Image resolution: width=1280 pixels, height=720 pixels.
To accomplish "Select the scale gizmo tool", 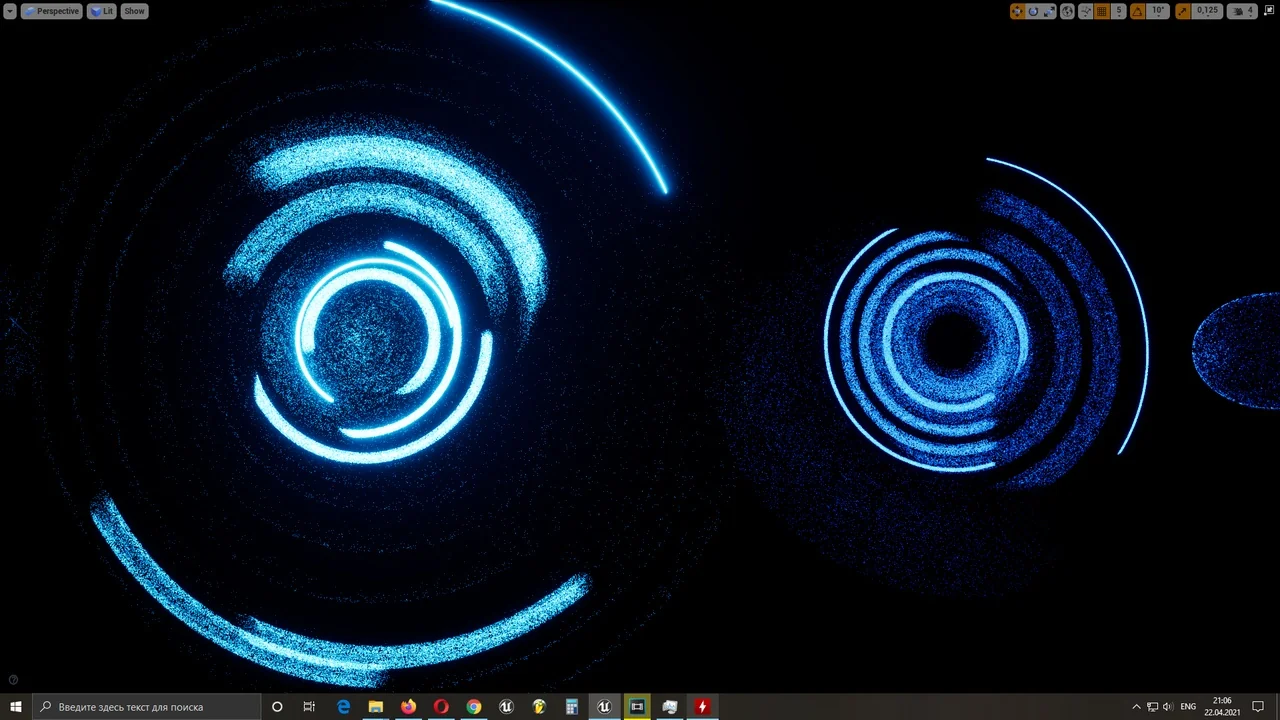I will 1049,11.
